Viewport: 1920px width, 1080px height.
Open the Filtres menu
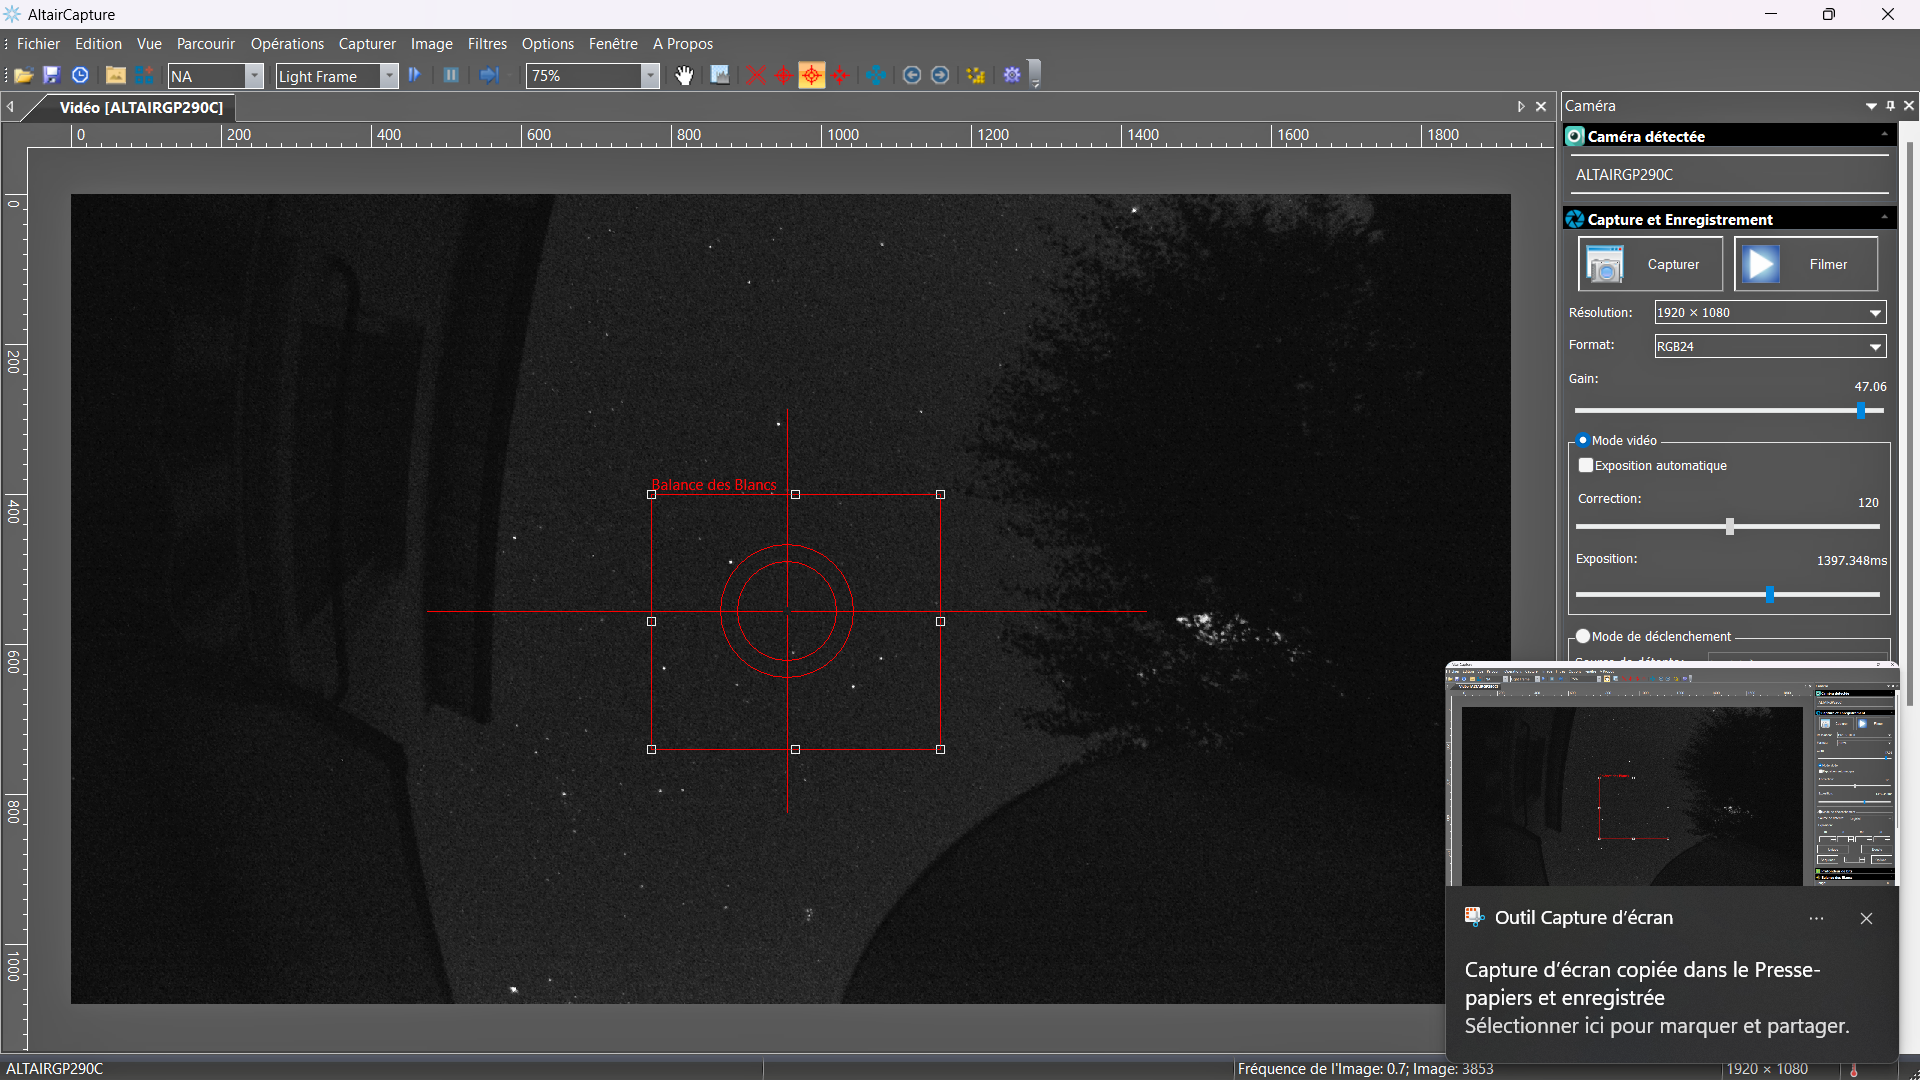[x=487, y=44]
